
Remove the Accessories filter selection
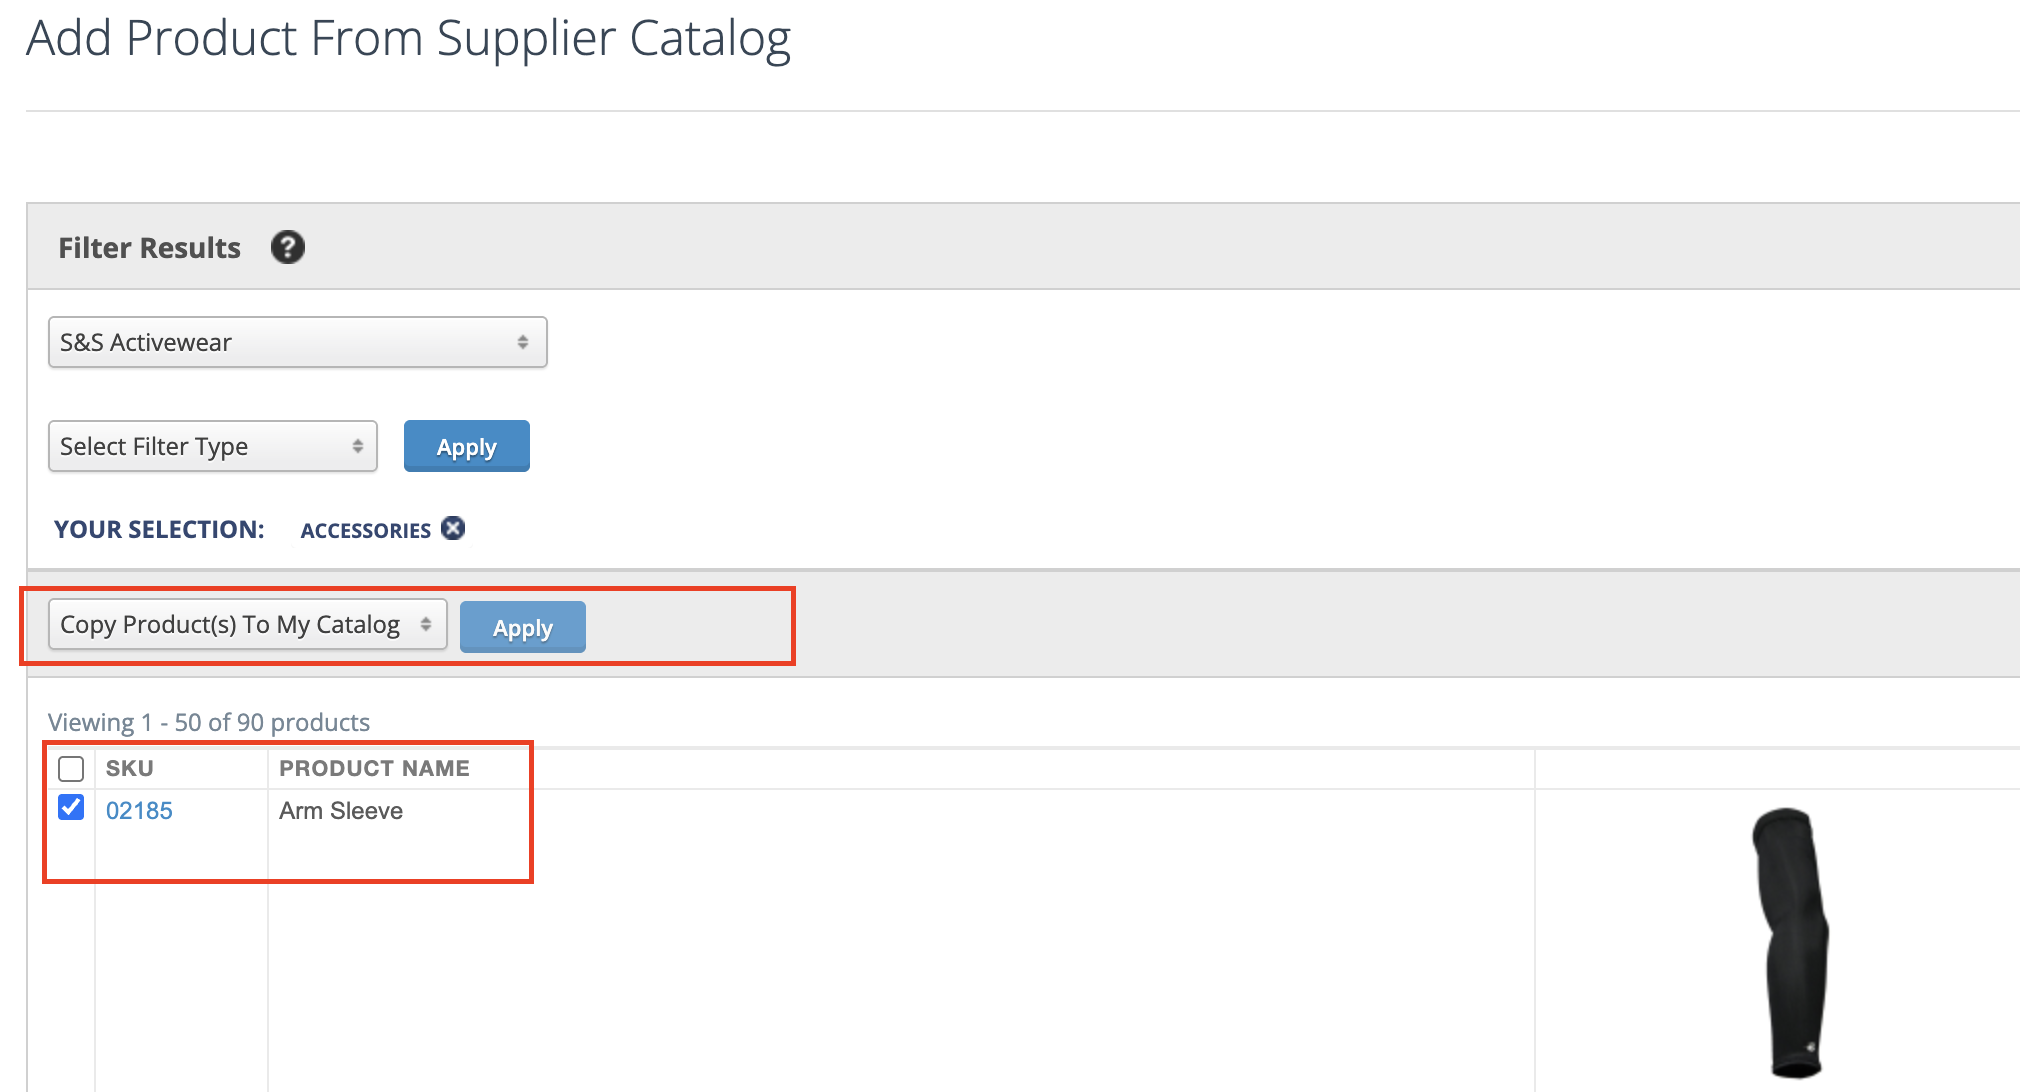tap(453, 528)
